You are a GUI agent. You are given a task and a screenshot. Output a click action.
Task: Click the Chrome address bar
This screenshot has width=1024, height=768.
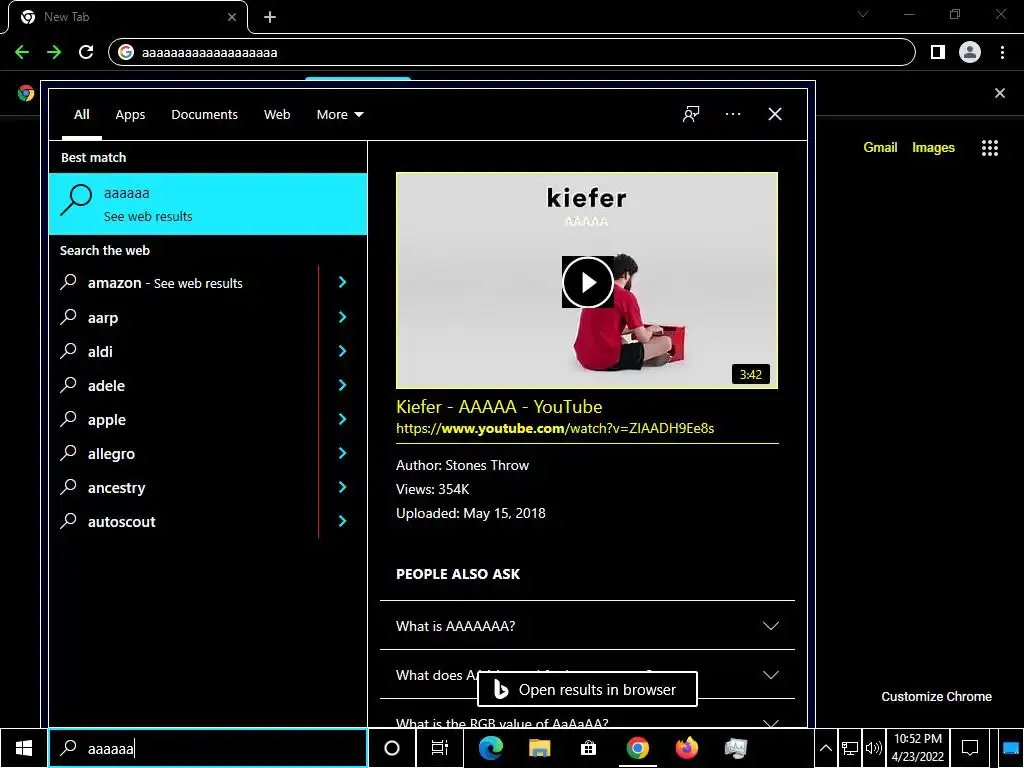click(x=511, y=52)
